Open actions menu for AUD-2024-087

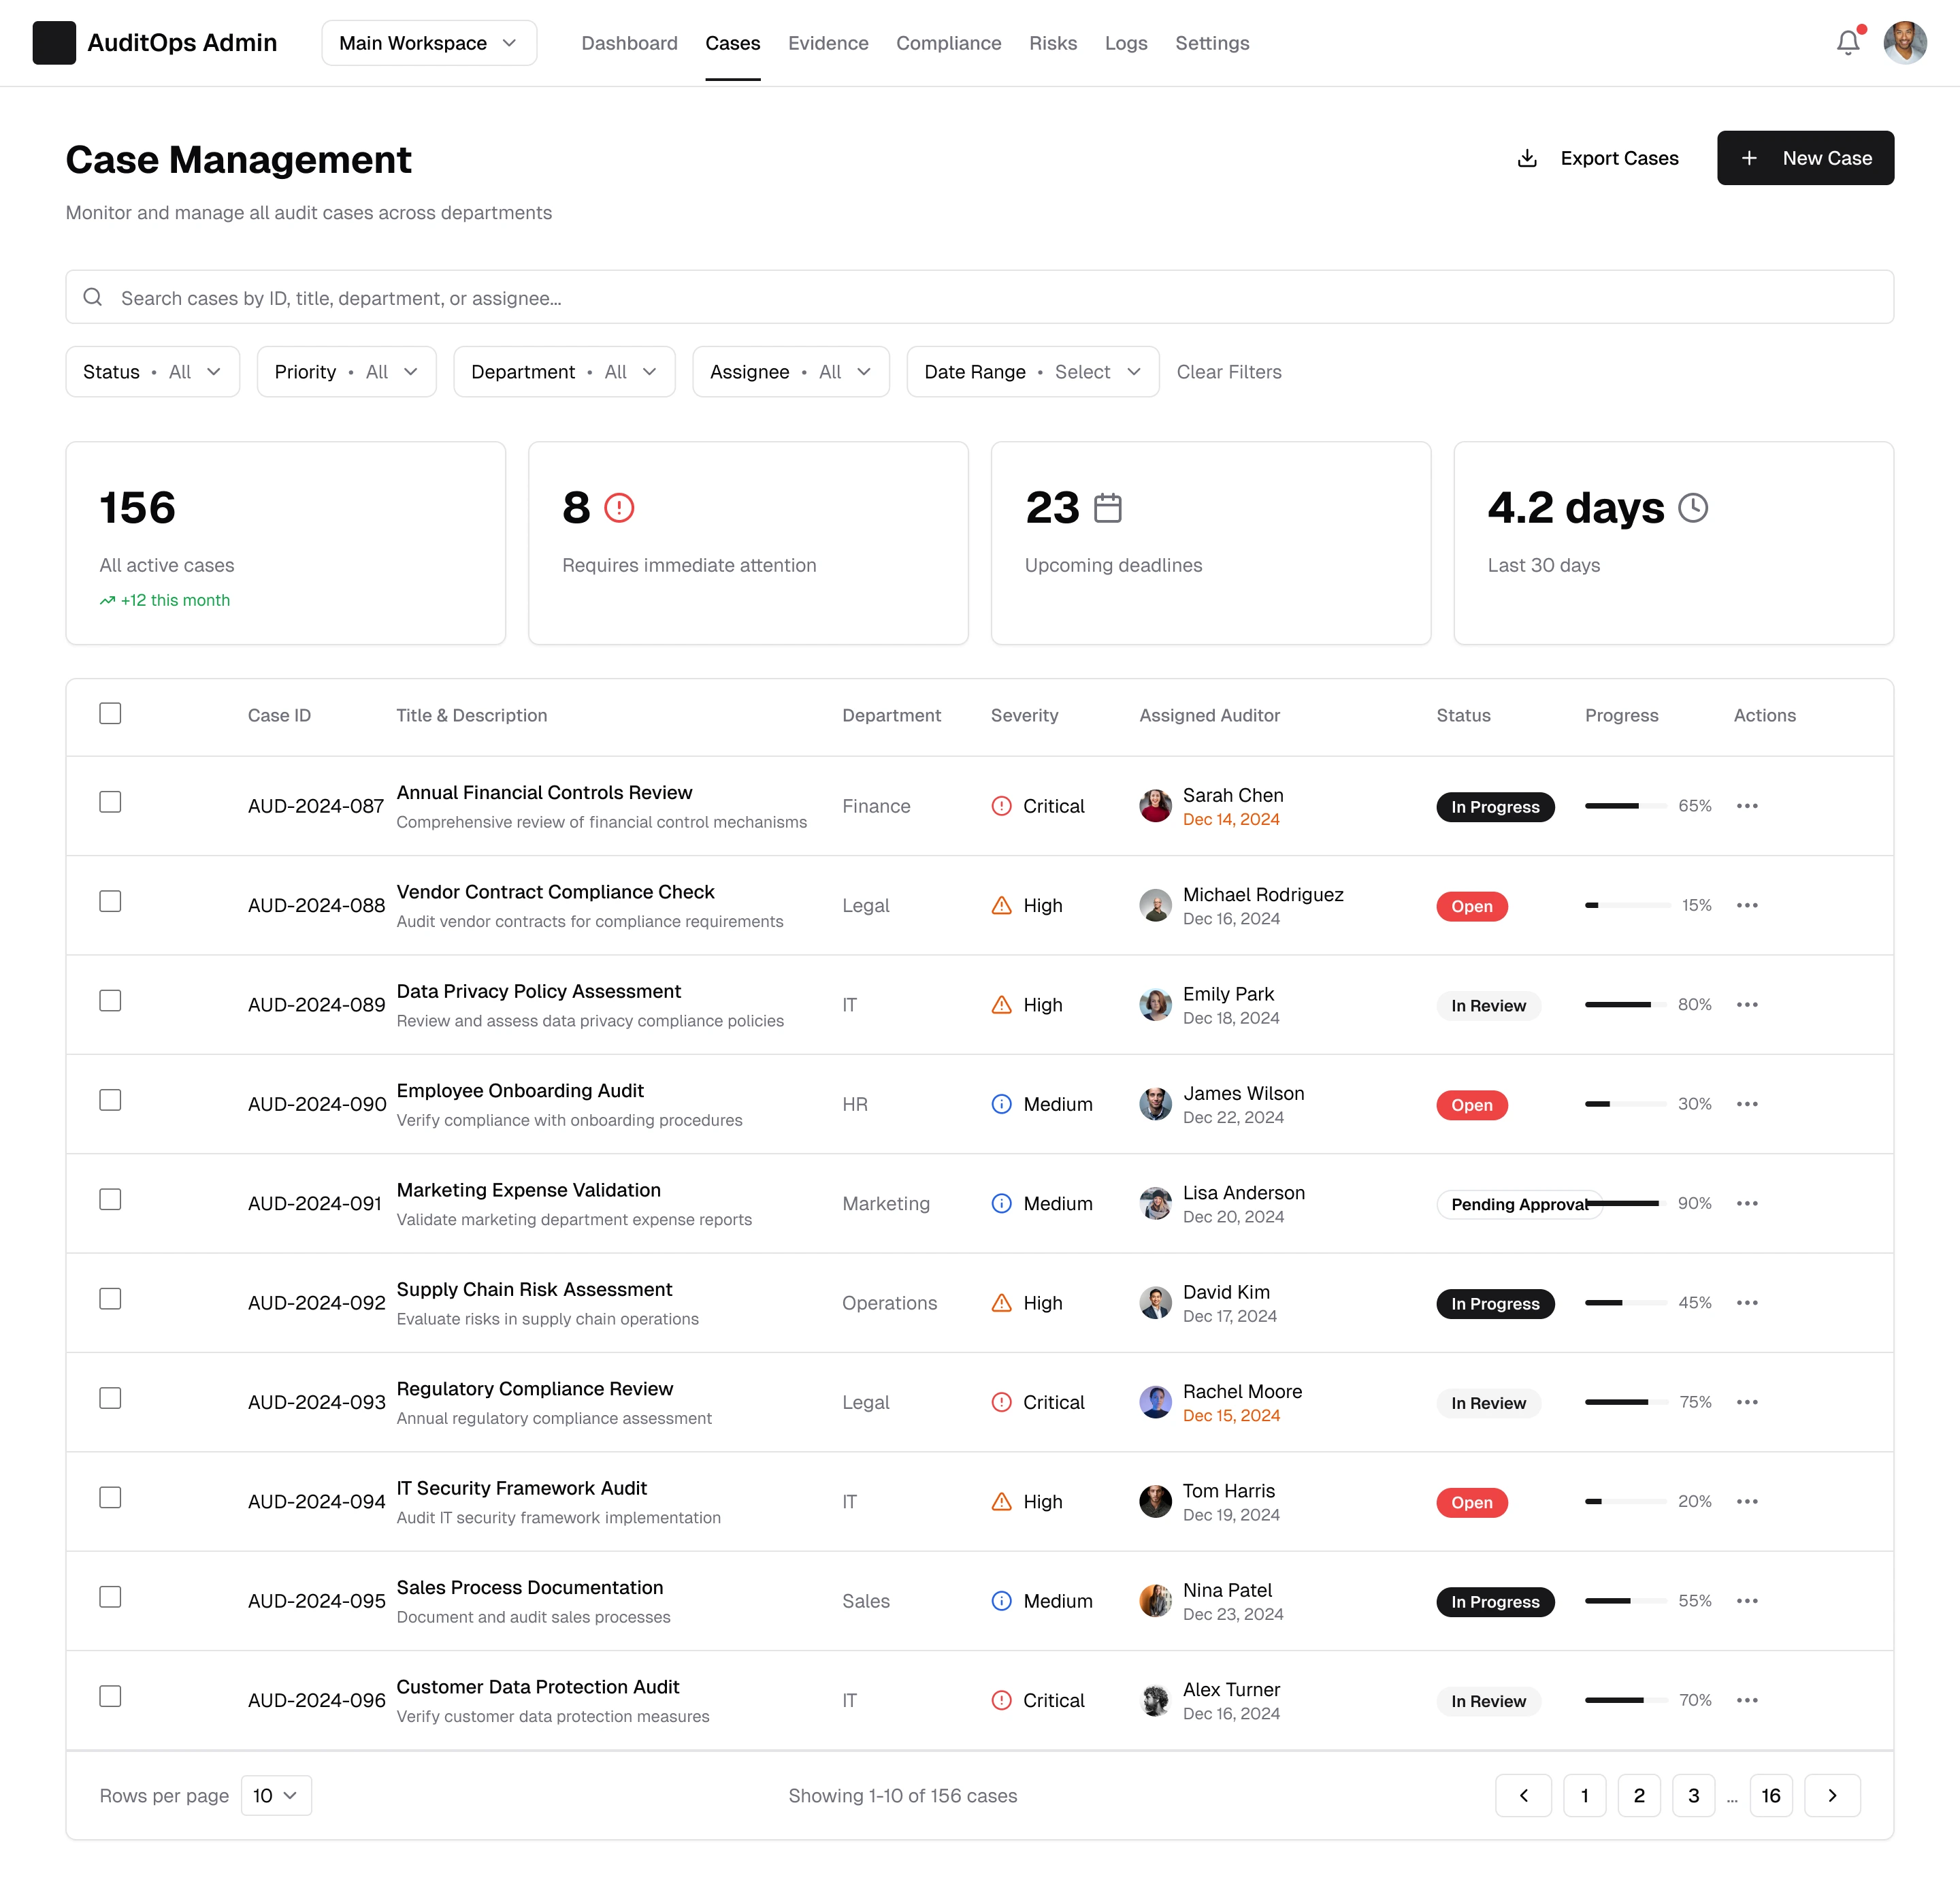tap(1747, 806)
